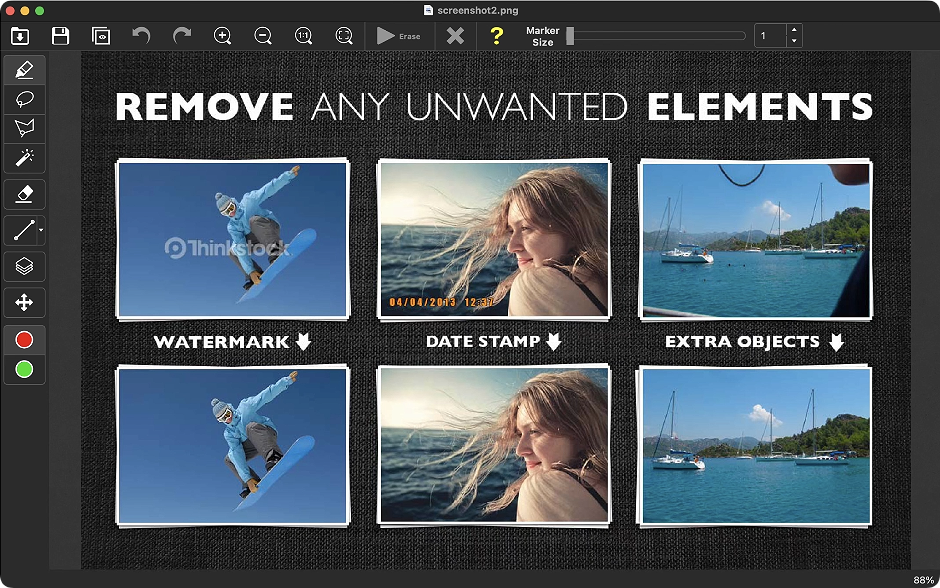This screenshot has width=940, height=588.
Task: Decrease marker size with down arrow
Action: [x=794, y=41]
